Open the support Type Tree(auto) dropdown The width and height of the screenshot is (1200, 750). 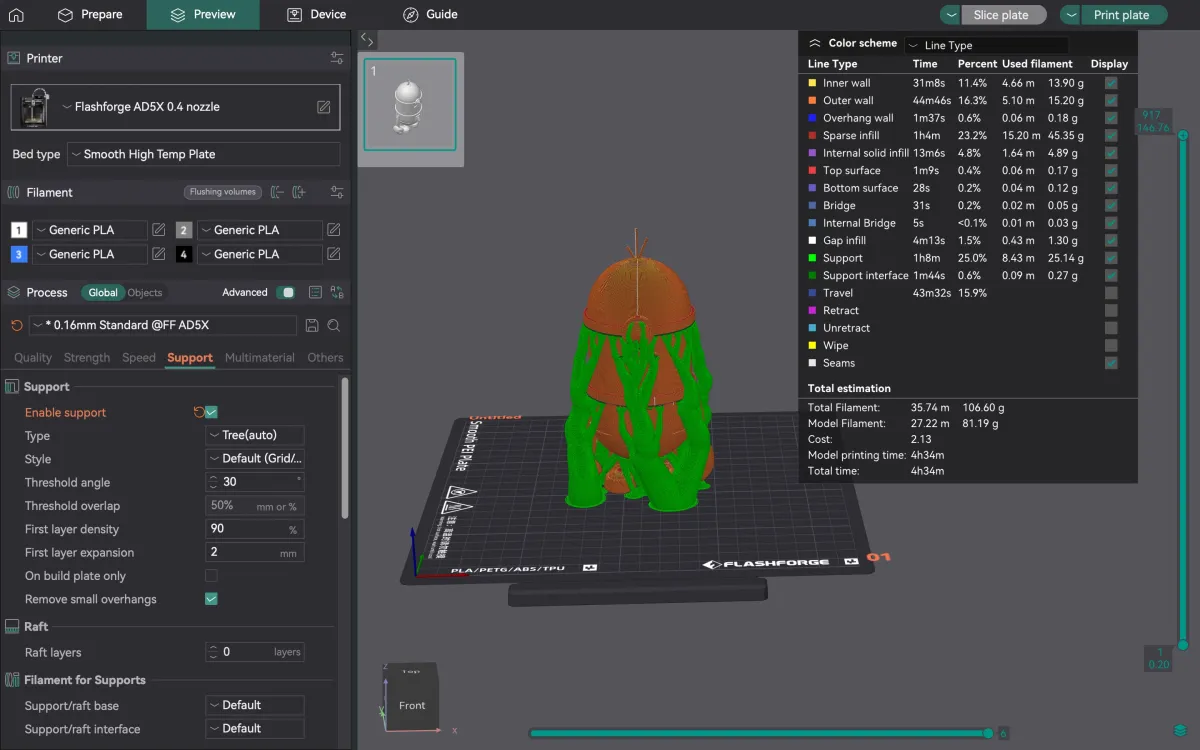255,435
